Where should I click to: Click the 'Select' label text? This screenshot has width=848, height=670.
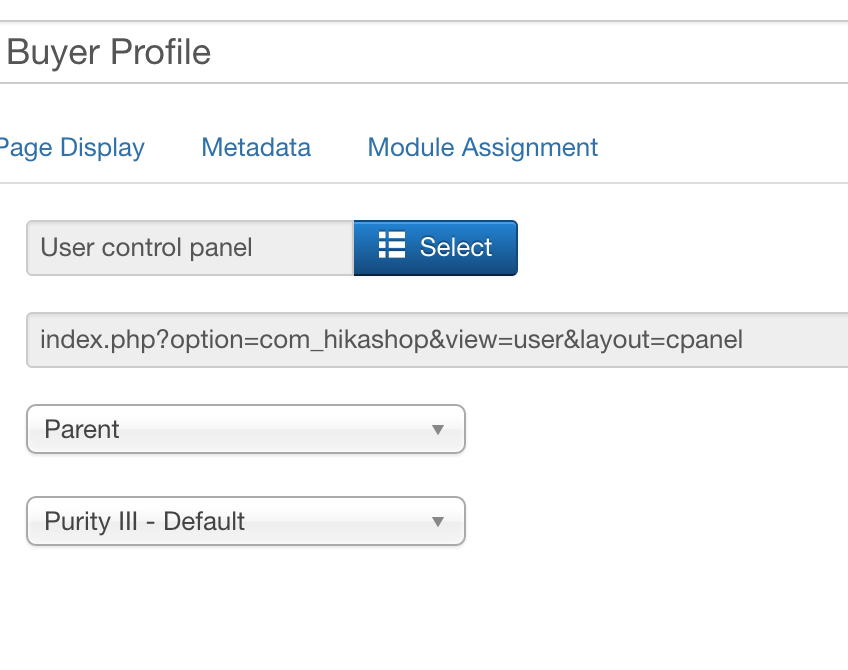point(456,248)
